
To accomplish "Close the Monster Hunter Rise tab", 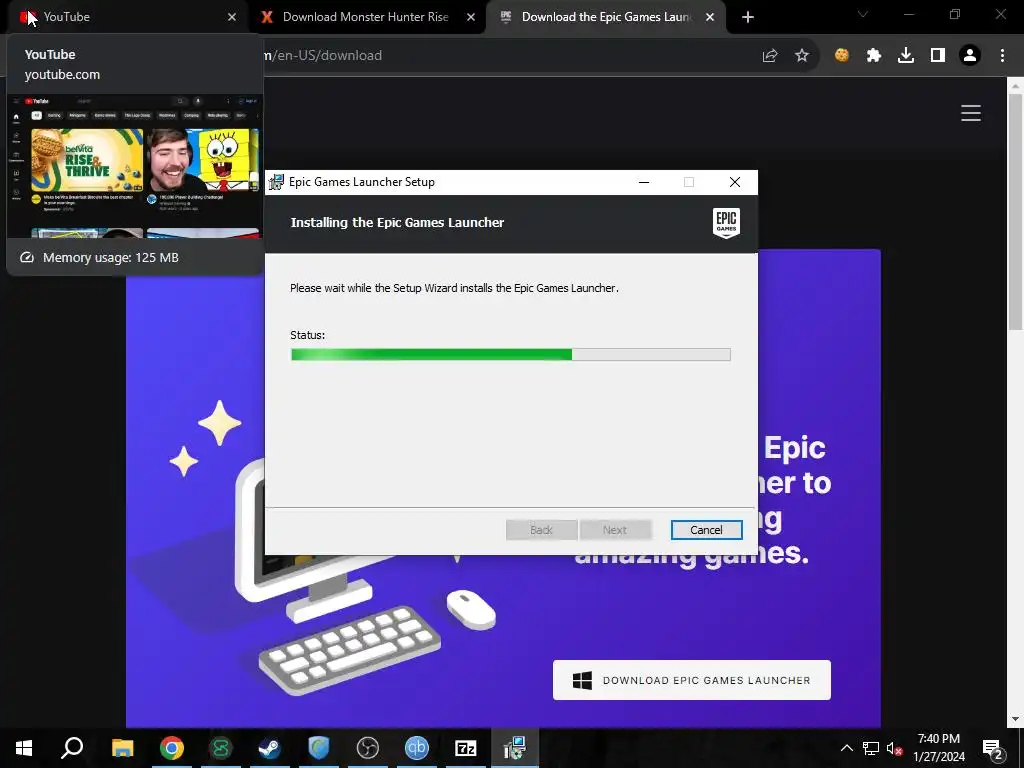I will point(471,17).
